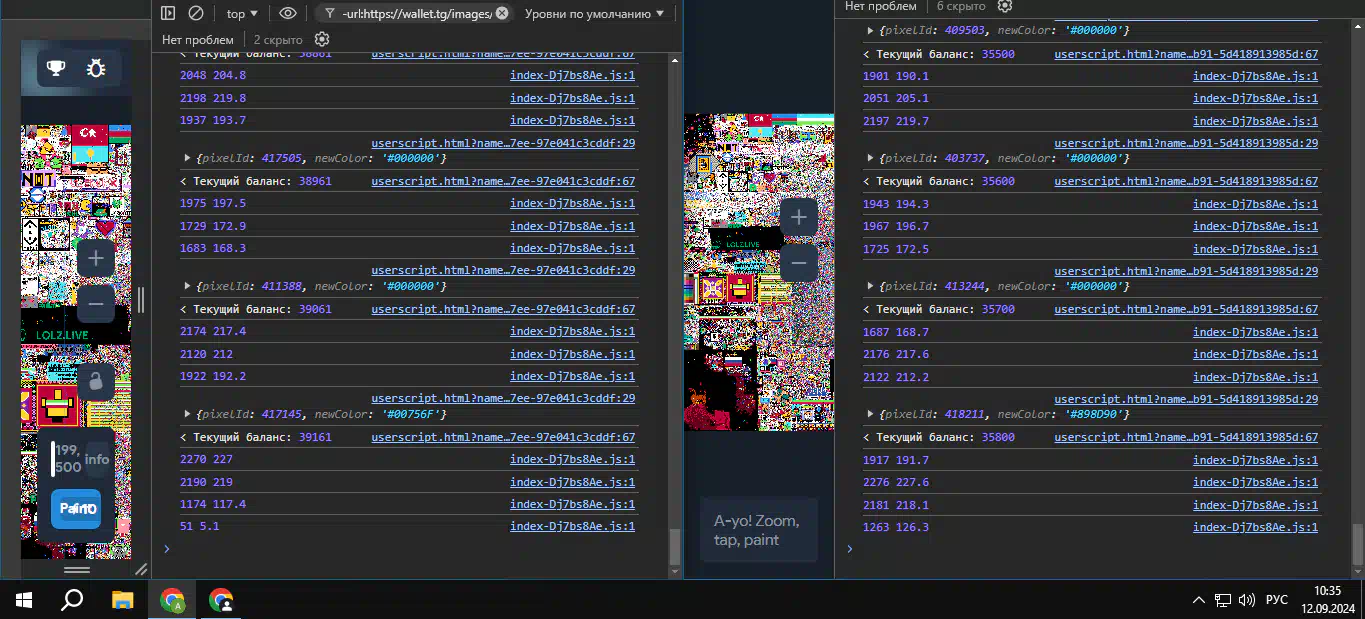Open the taskbar search magnifier
This screenshot has height=619, width=1365.
coord(72,600)
